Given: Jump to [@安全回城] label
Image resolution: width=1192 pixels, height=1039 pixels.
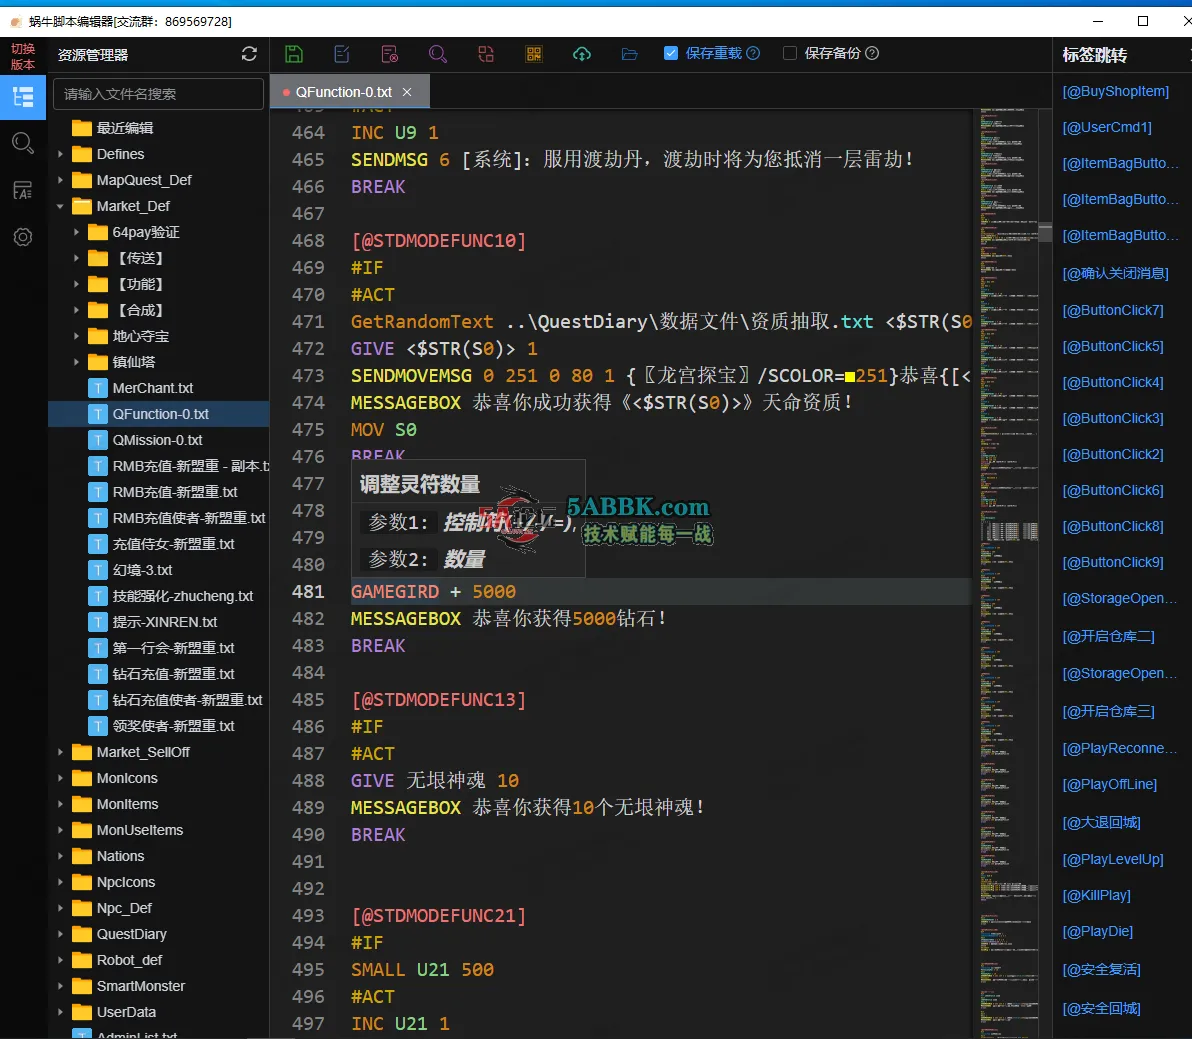Looking at the screenshot, I should click(x=1102, y=1009).
